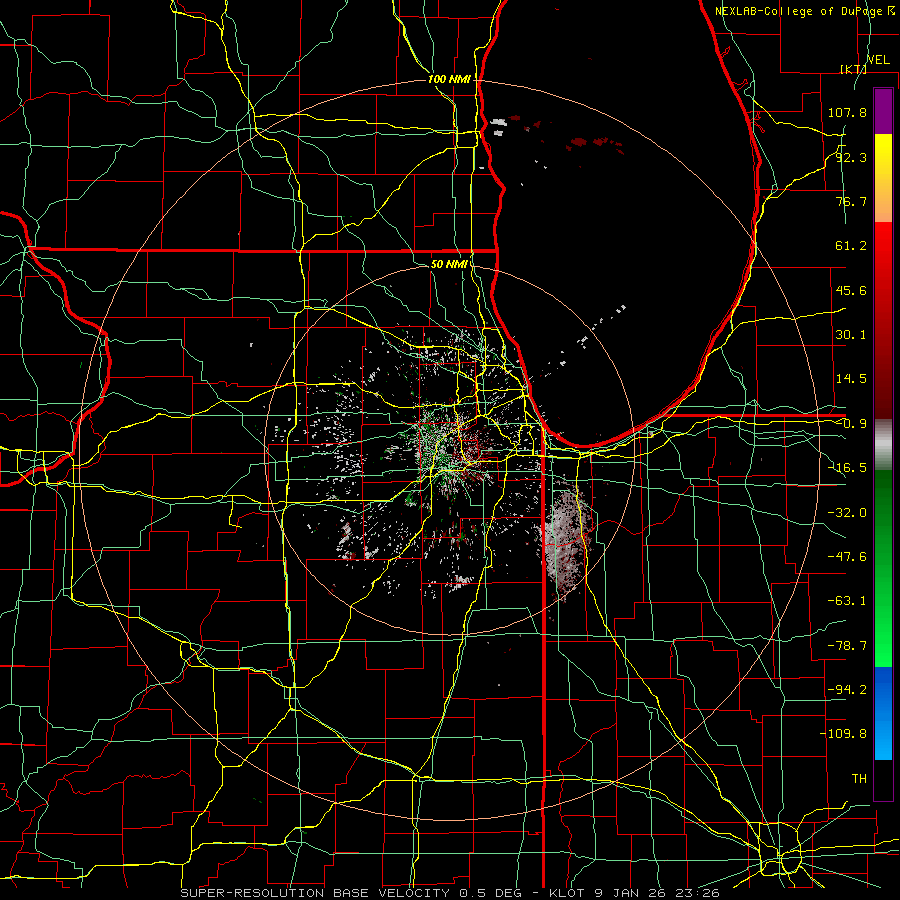The width and height of the screenshot is (900, 900).
Task: Click the "TH" label on the legend
Action: (x=859, y=778)
